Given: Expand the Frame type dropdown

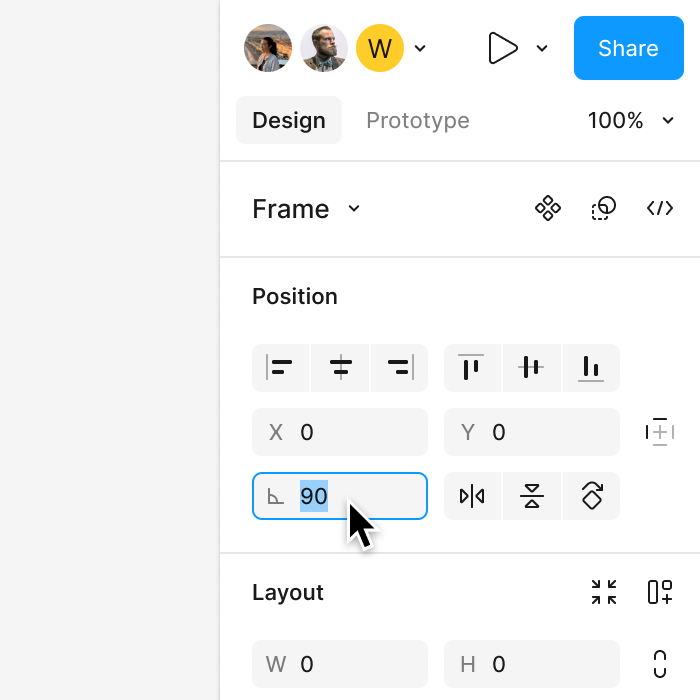Looking at the screenshot, I should [x=354, y=208].
